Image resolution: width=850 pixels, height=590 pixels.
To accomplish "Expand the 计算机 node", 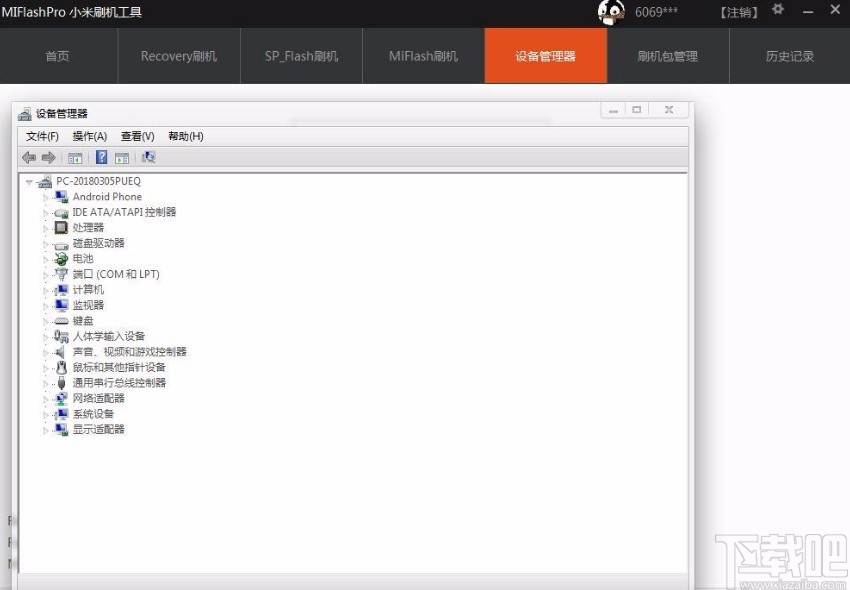I will (x=46, y=291).
